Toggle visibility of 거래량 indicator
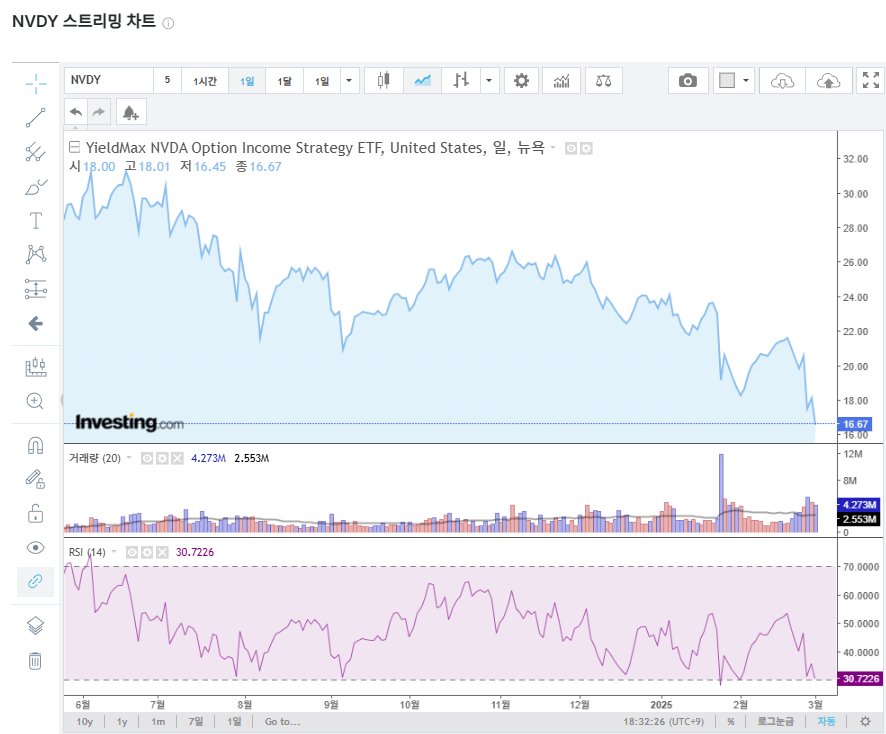 click(x=147, y=458)
